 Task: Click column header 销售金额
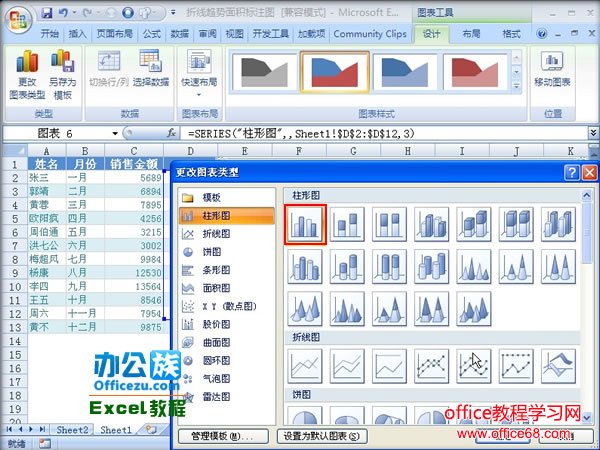tap(134, 164)
